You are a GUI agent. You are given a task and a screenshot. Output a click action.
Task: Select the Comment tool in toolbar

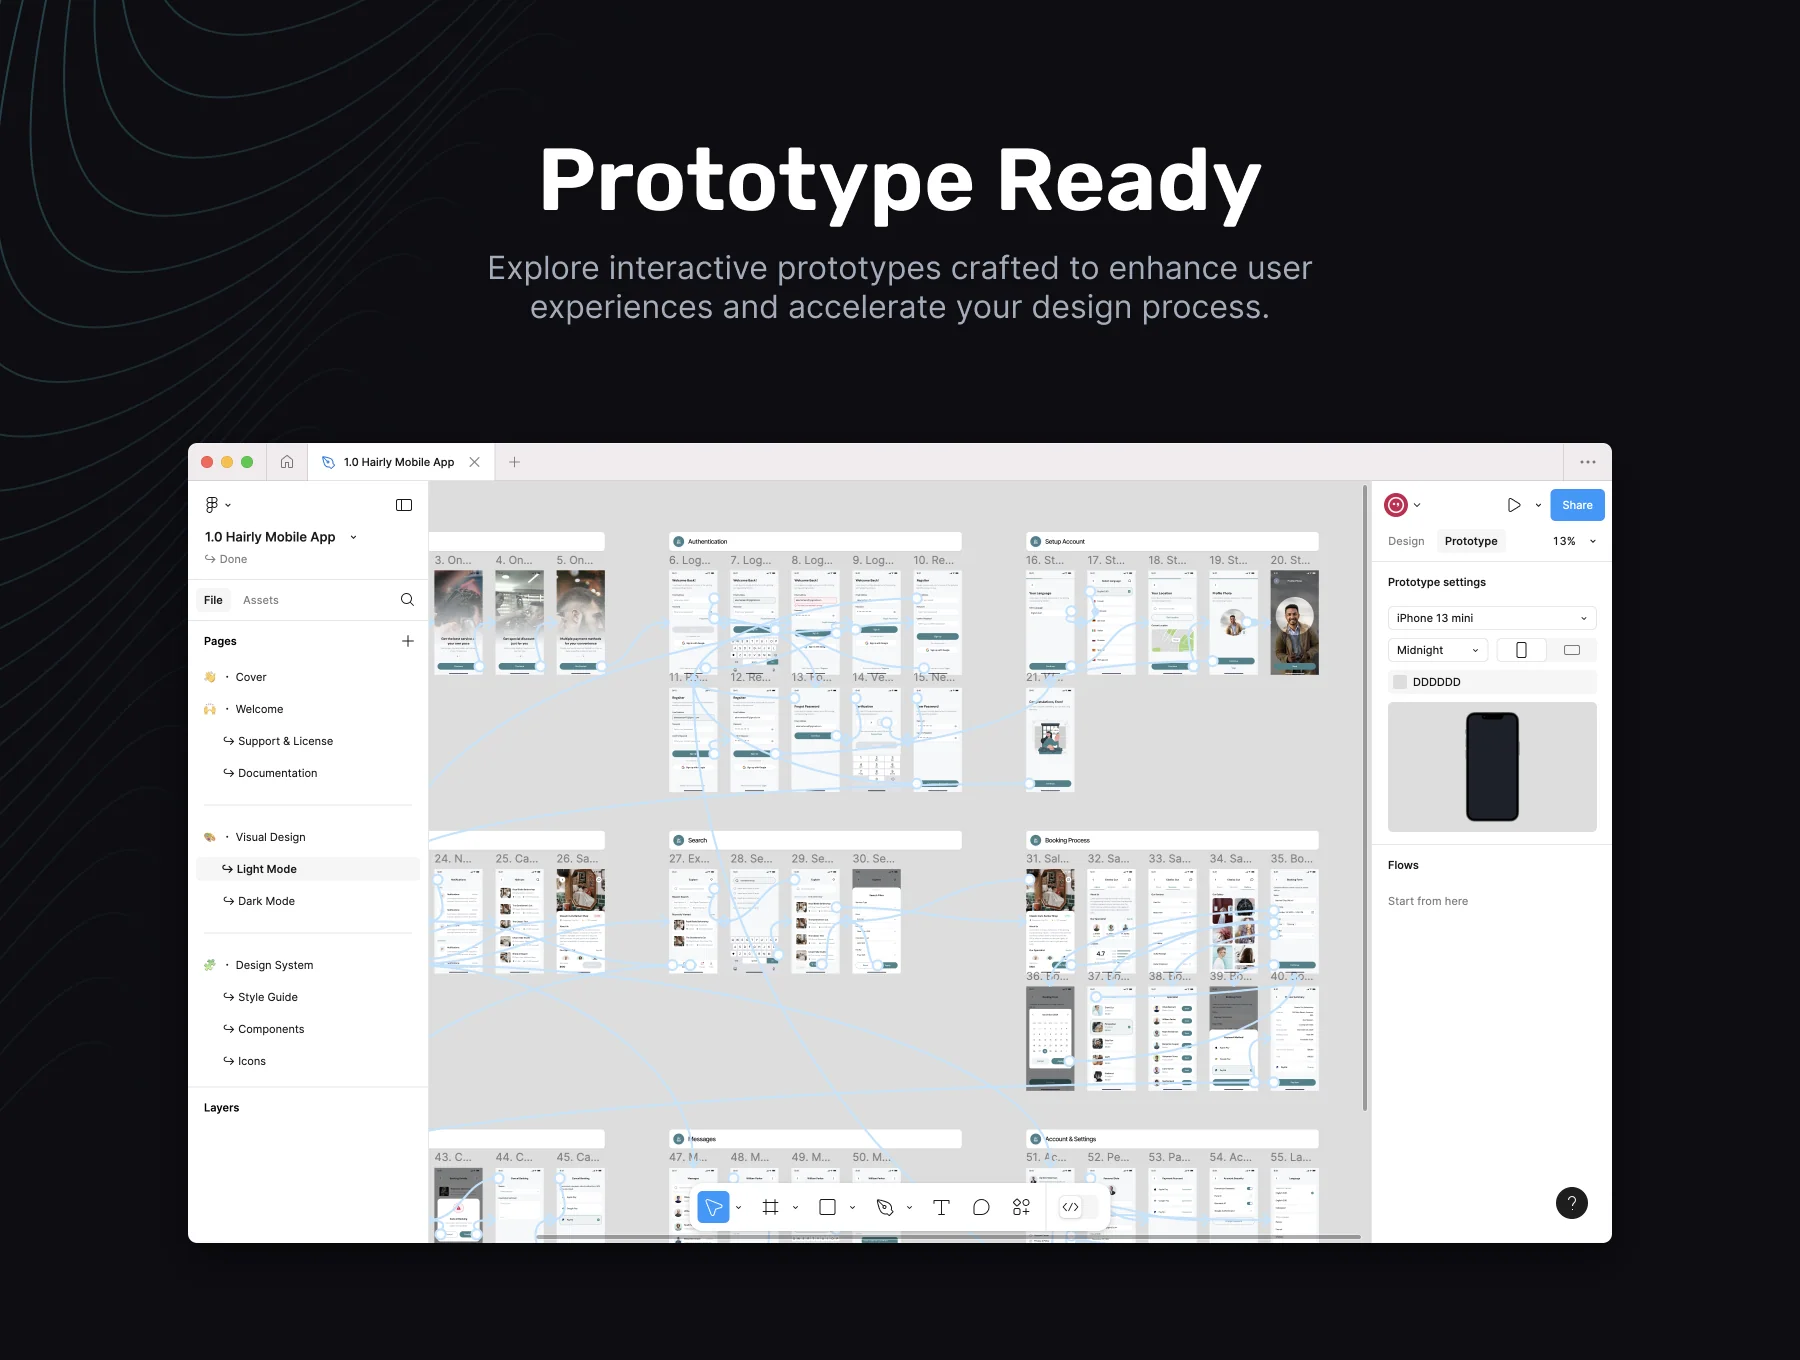coord(981,1207)
